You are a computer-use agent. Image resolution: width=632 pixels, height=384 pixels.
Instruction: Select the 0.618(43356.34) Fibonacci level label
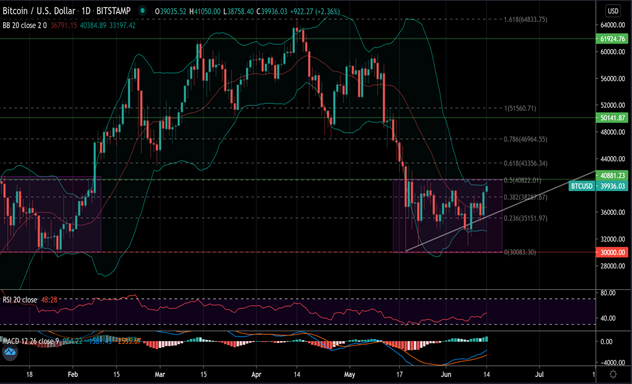click(526, 163)
